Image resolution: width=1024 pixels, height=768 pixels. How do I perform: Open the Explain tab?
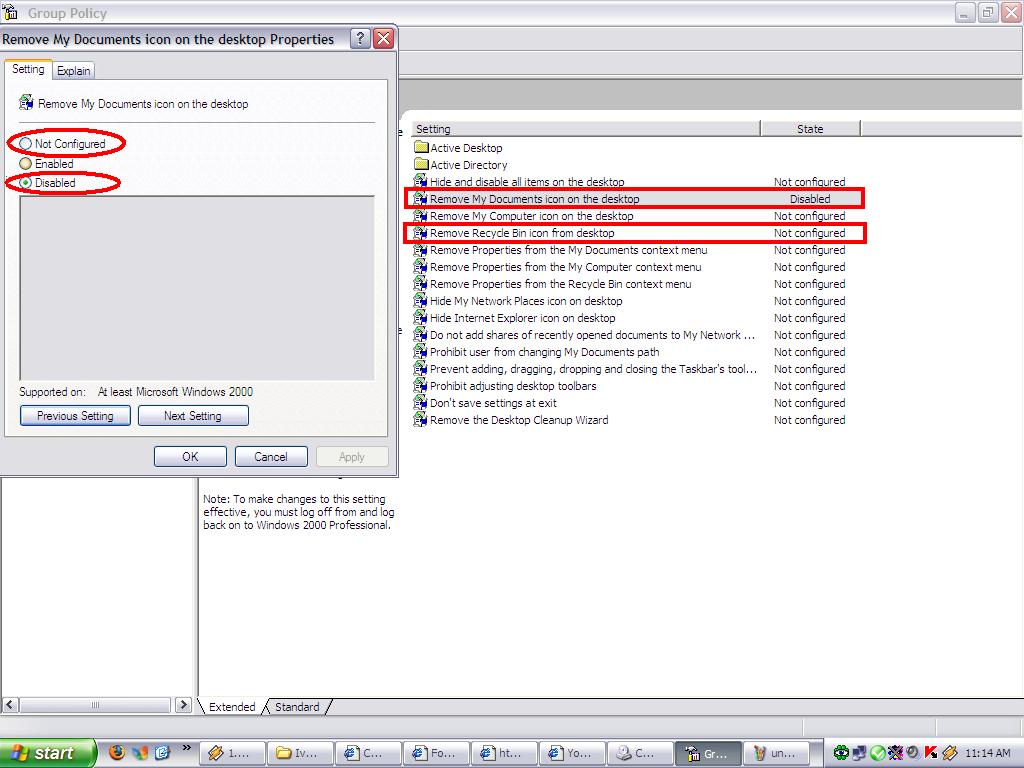(x=73, y=71)
